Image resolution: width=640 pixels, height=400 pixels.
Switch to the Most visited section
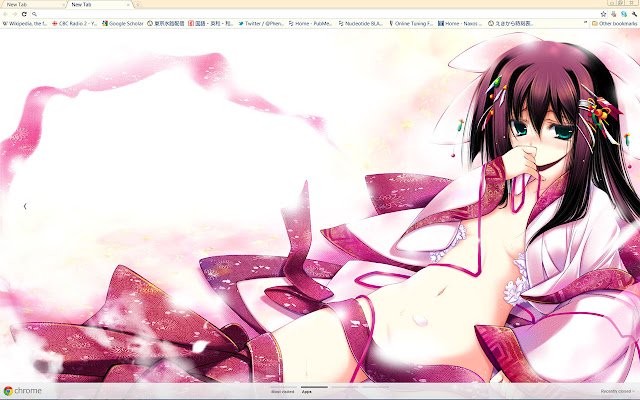click(283, 390)
